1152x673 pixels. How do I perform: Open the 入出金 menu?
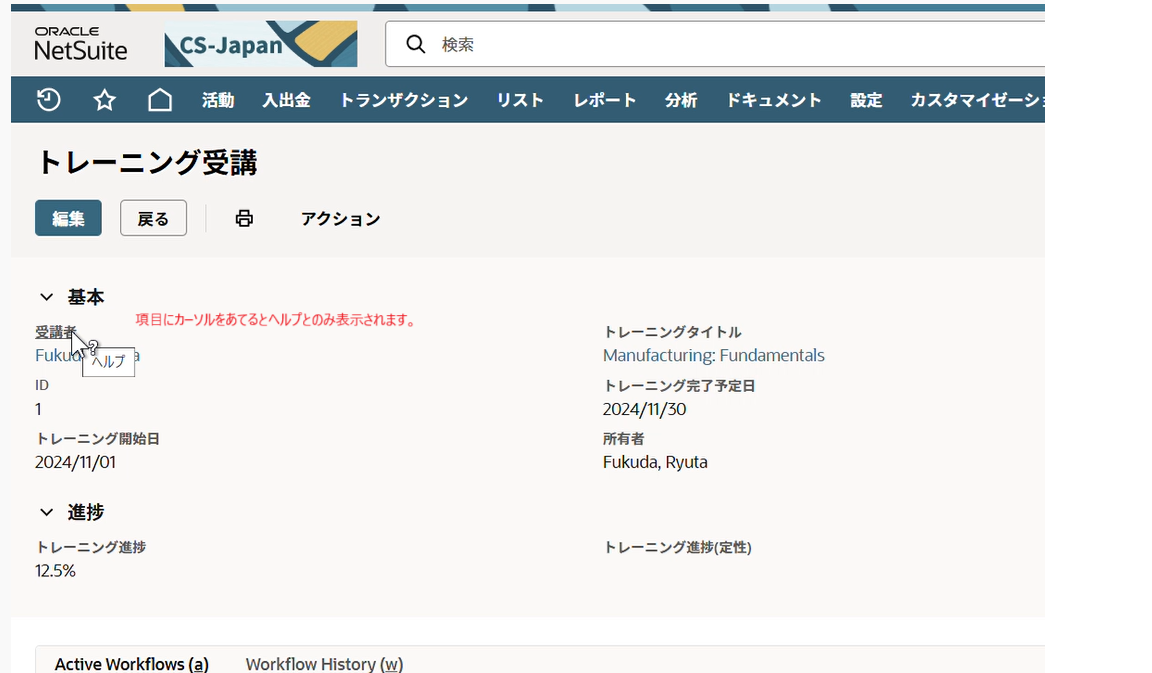(x=287, y=100)
